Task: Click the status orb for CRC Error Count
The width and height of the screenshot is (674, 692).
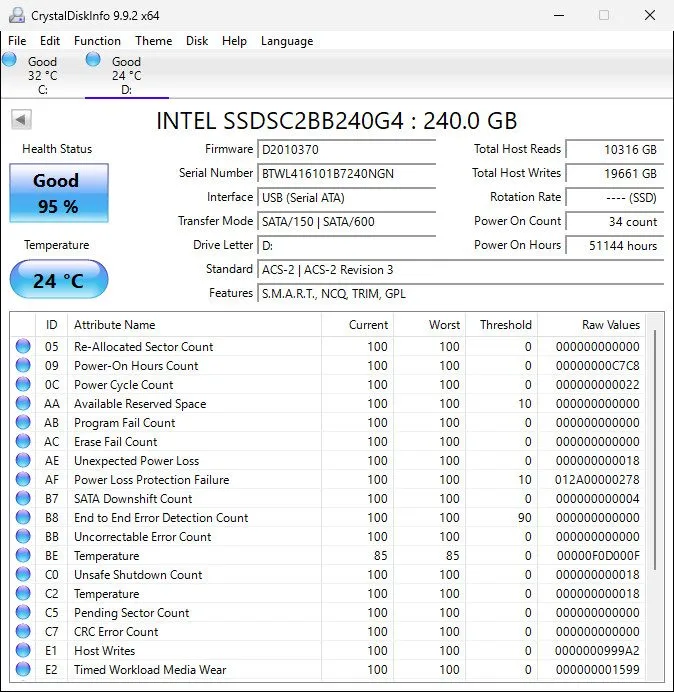Action: click(x=23, y=631)
